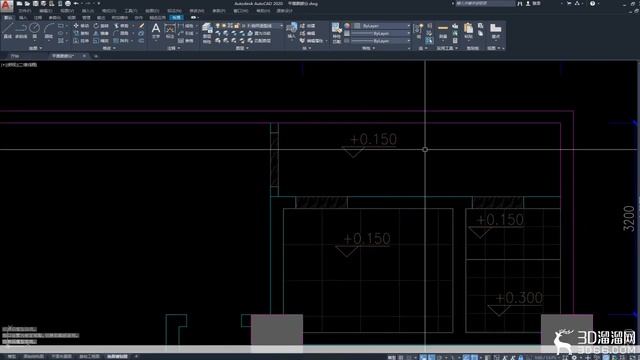Click the '+0.300' elevation text in drawing
640x360 pixels.
[519, 298]
